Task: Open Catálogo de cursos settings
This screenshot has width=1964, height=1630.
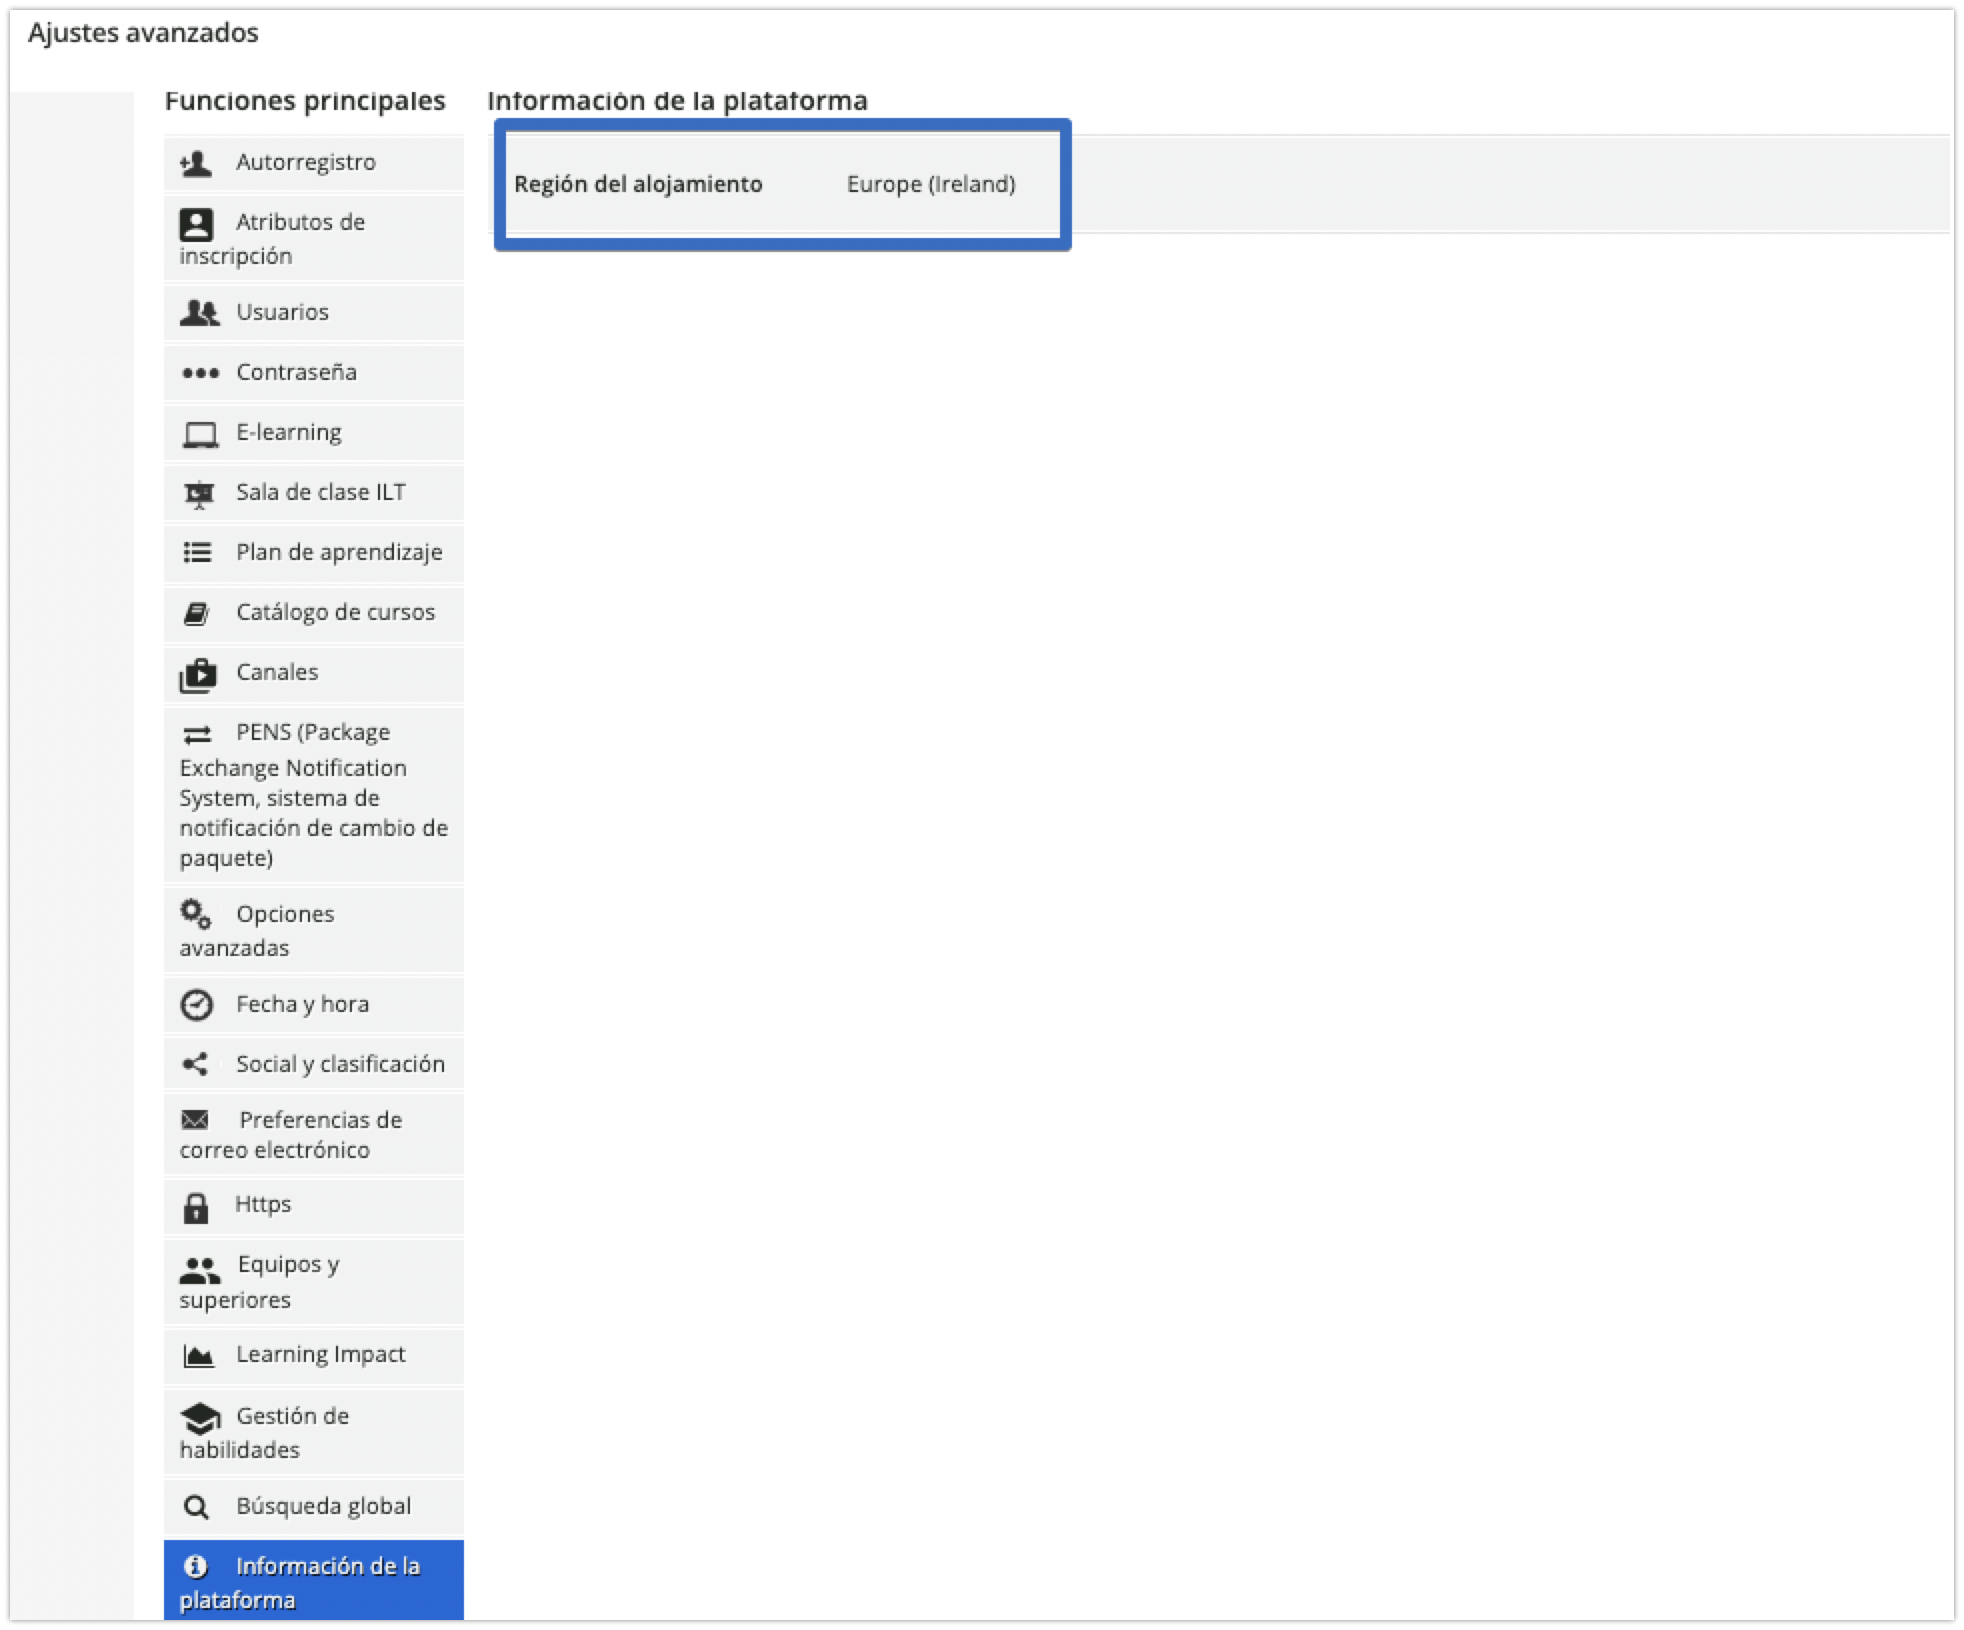Action: point(335,612)
